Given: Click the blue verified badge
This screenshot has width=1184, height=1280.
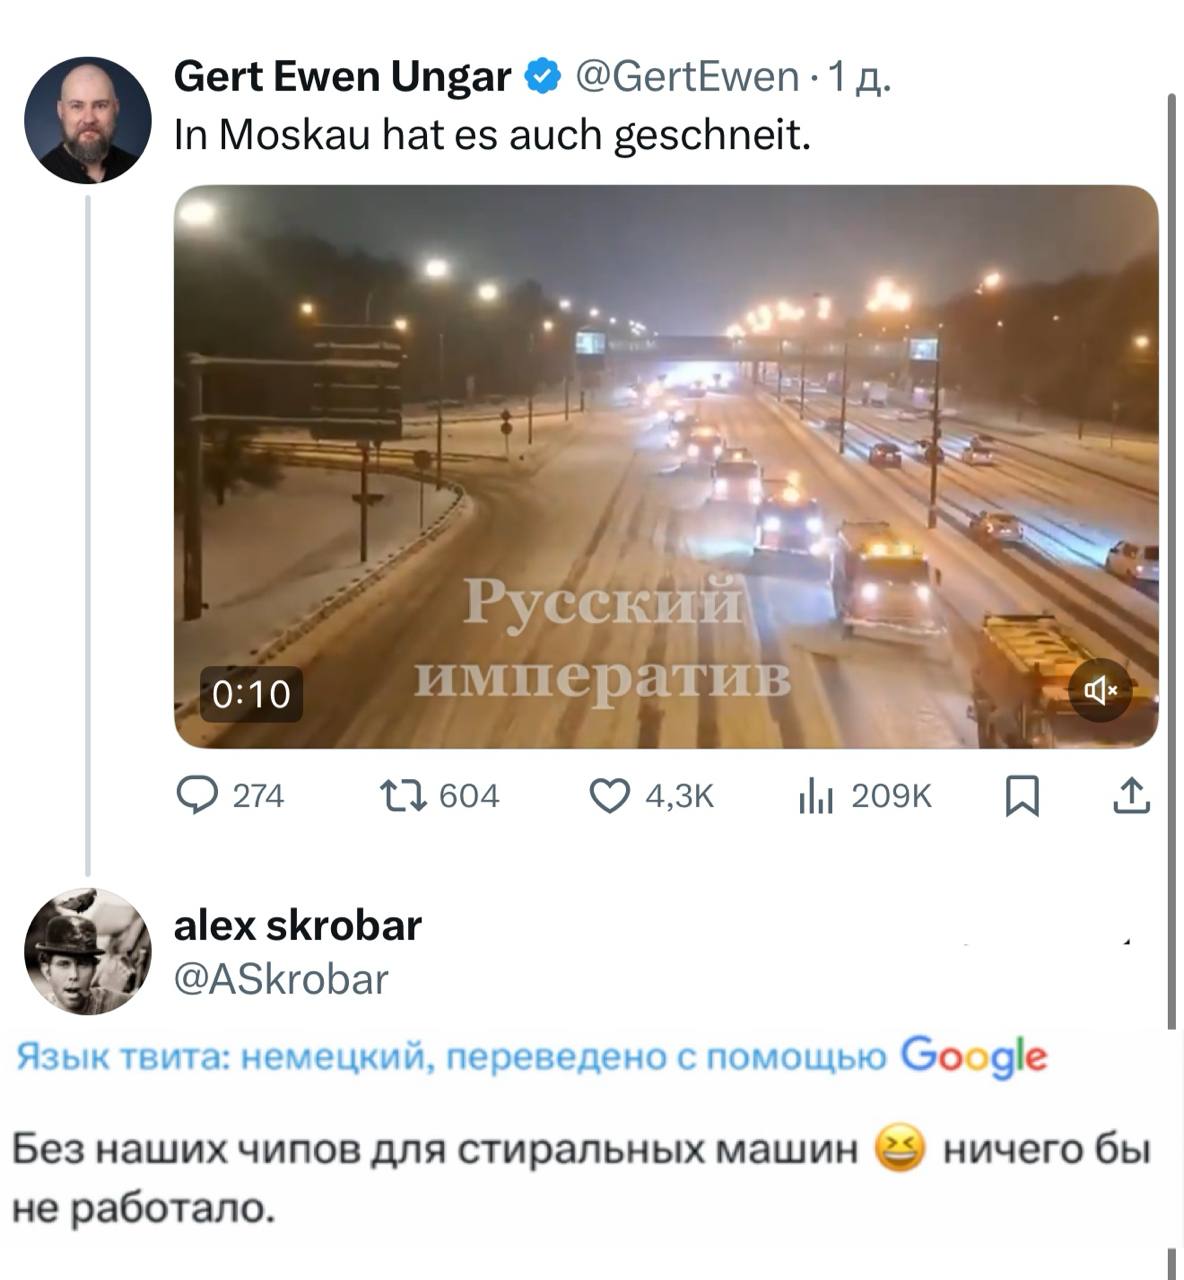Looking at the screenshot, I should tap(542, 77).
